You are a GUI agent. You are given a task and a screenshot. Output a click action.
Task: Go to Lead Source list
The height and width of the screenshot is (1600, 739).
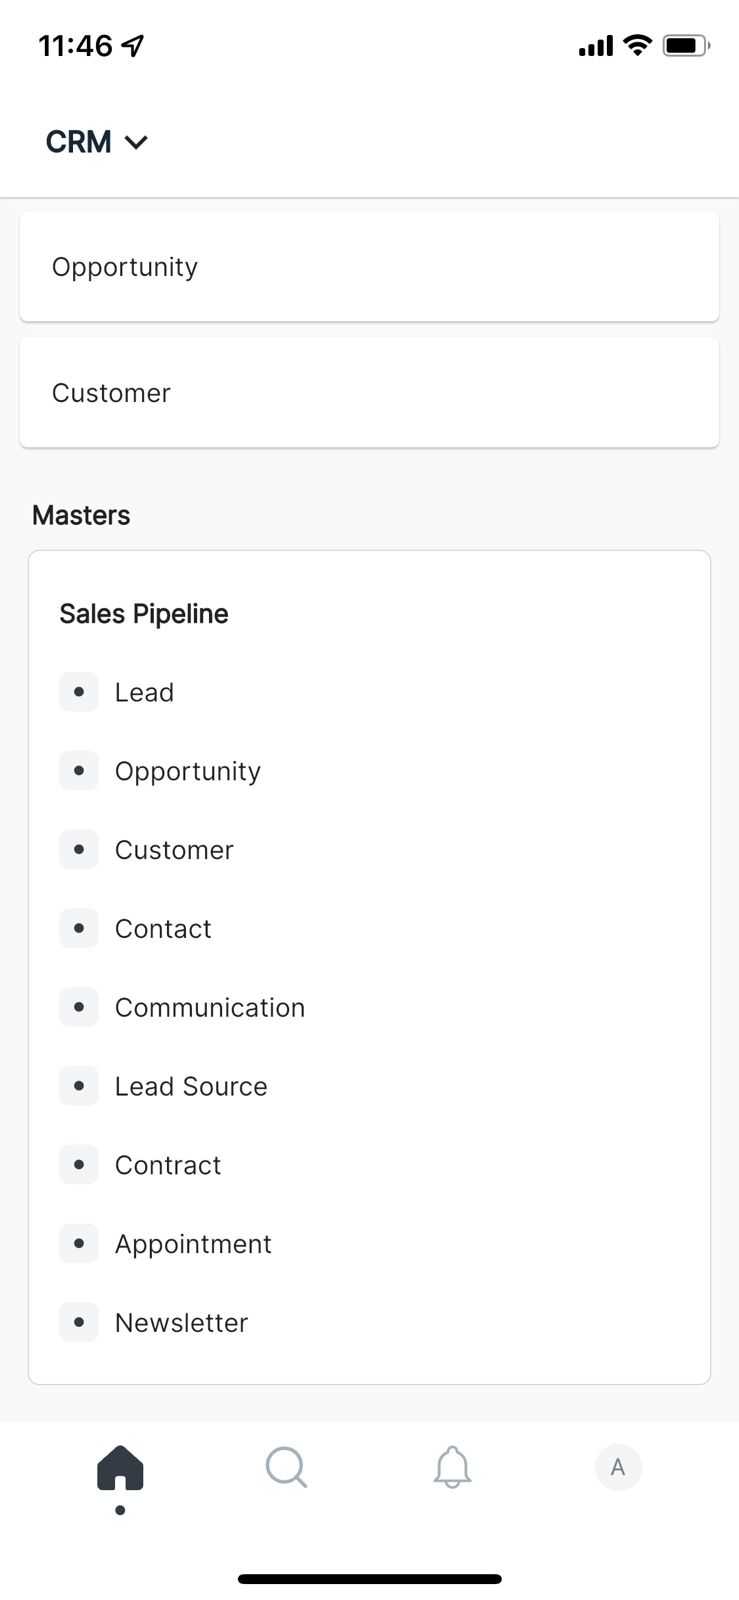191,1086
